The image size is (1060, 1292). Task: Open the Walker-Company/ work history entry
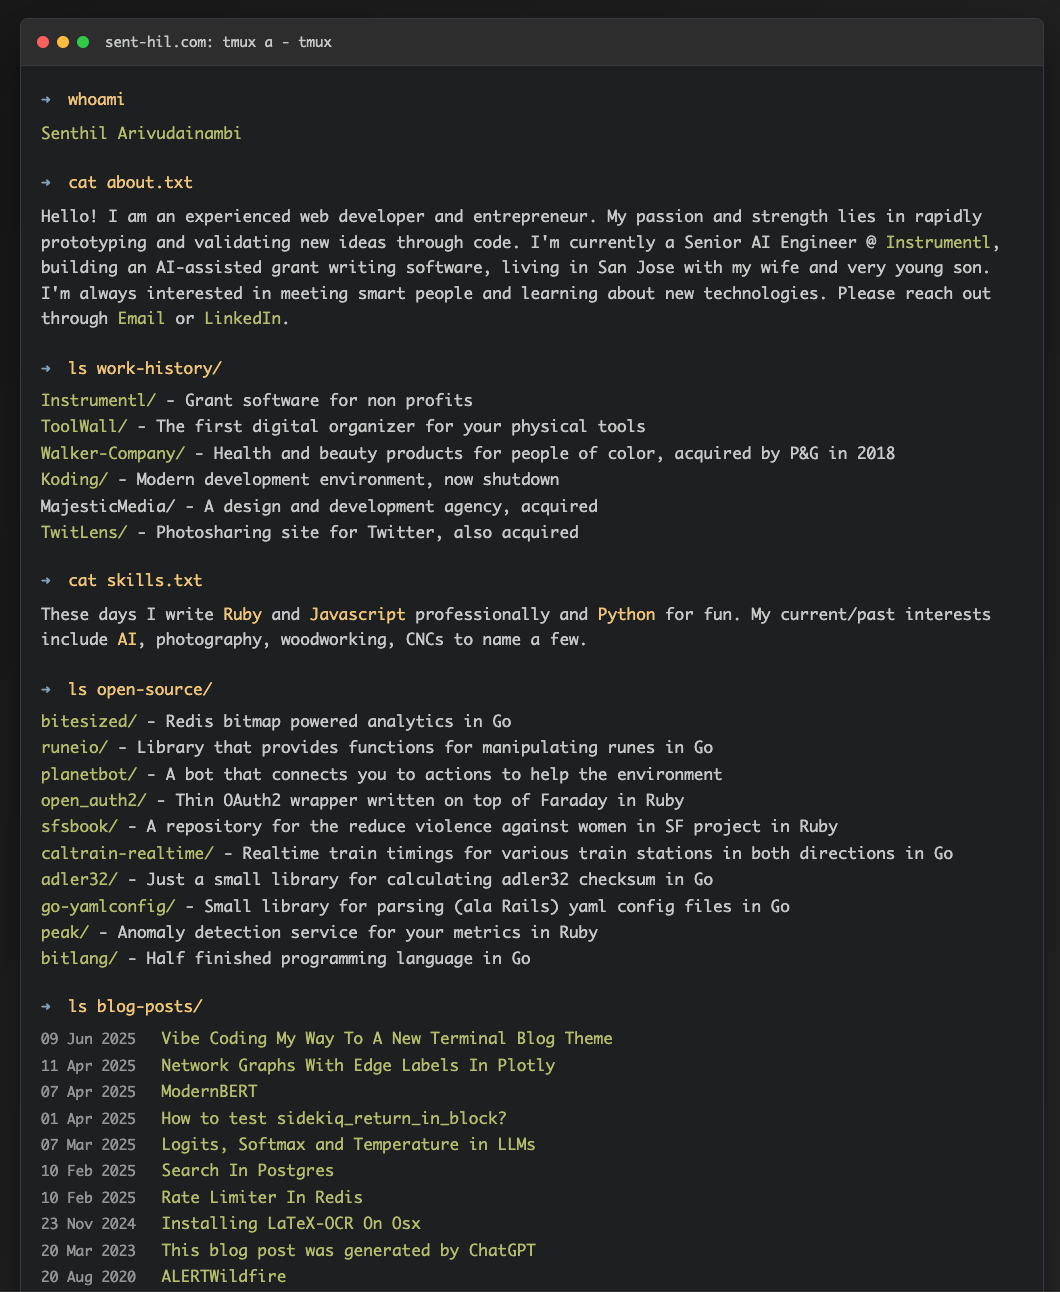(113, 453)
